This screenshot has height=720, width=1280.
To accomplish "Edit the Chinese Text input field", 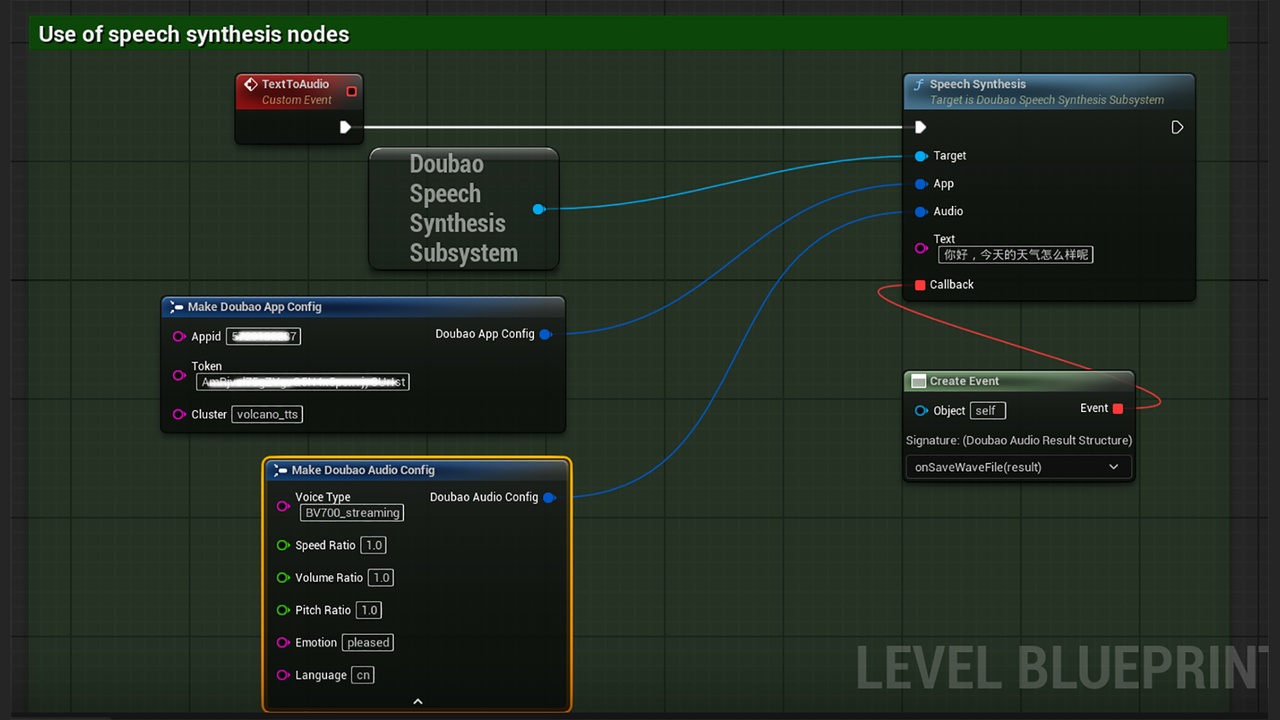I will (1015, 255).
